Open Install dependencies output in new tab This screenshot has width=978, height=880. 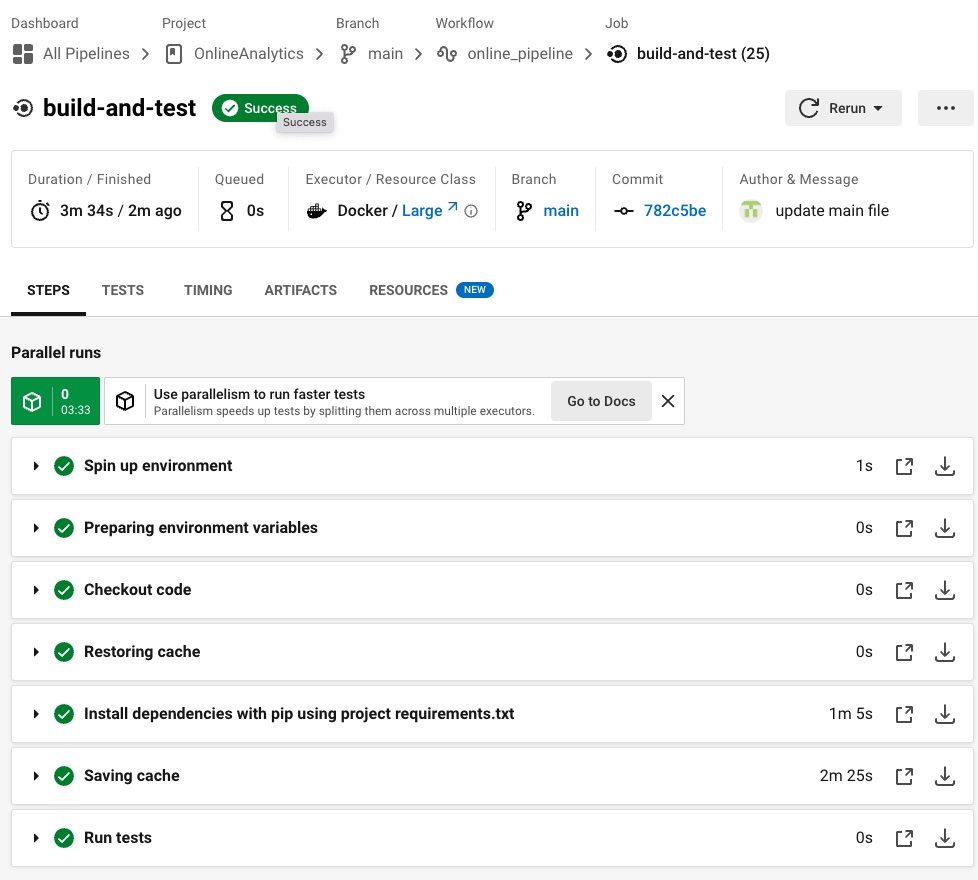tap(904, 713)
